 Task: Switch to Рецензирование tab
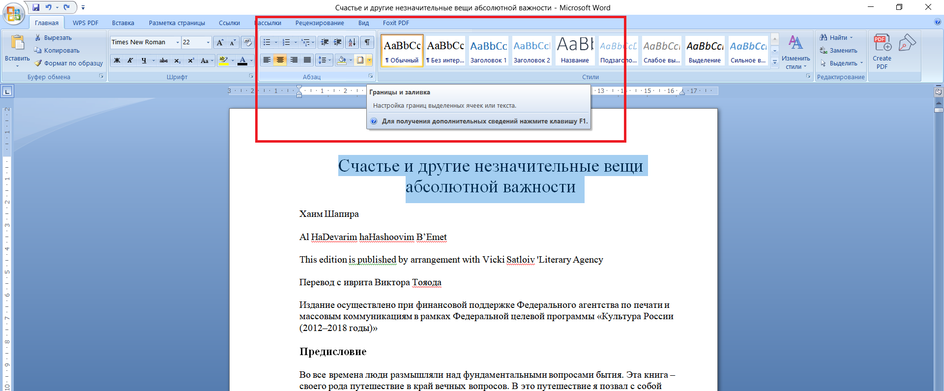tap(320, 23)
